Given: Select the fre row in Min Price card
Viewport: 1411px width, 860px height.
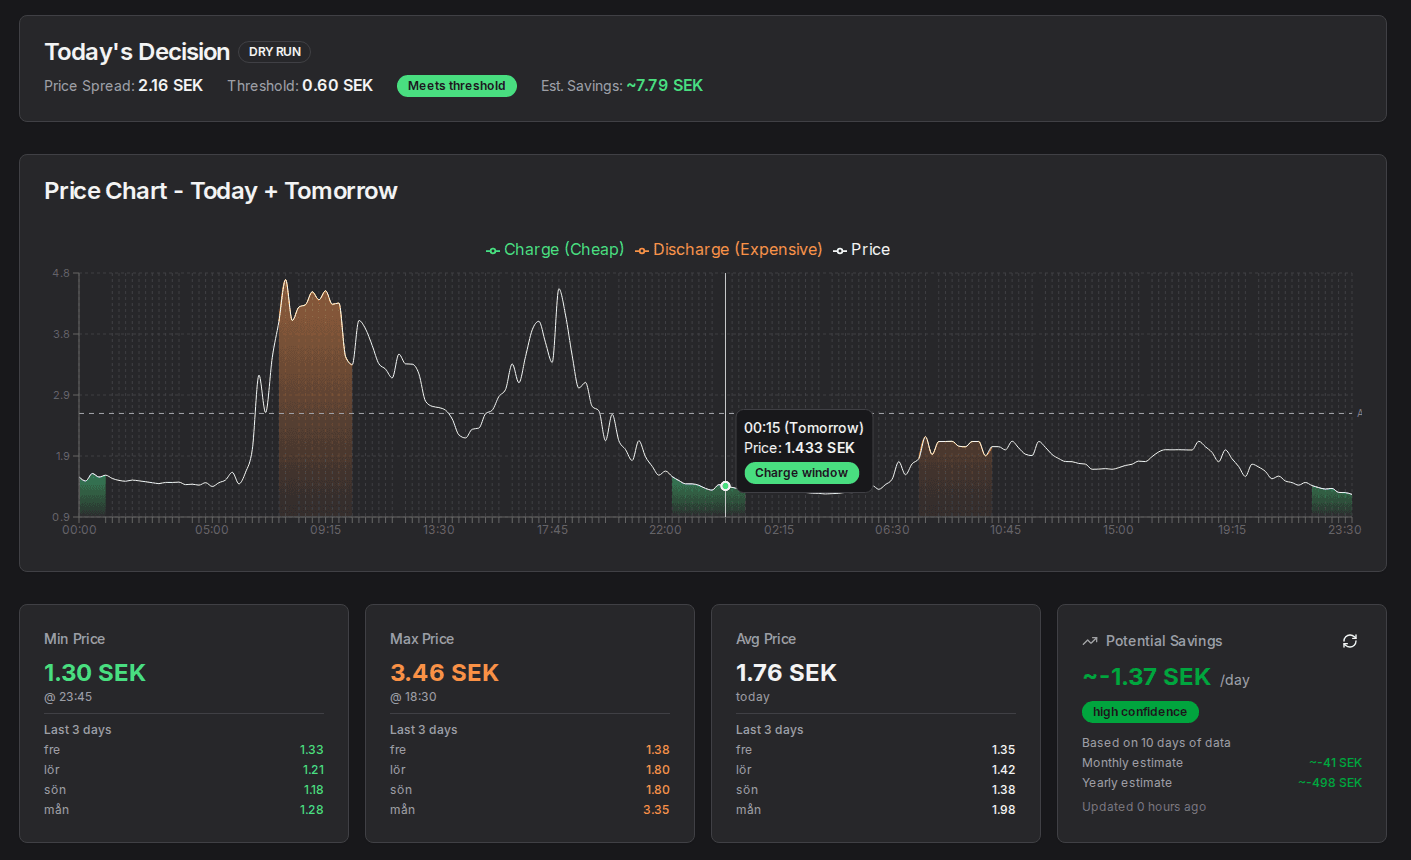Looking at the screenshot, I should [x=183, y=749].
